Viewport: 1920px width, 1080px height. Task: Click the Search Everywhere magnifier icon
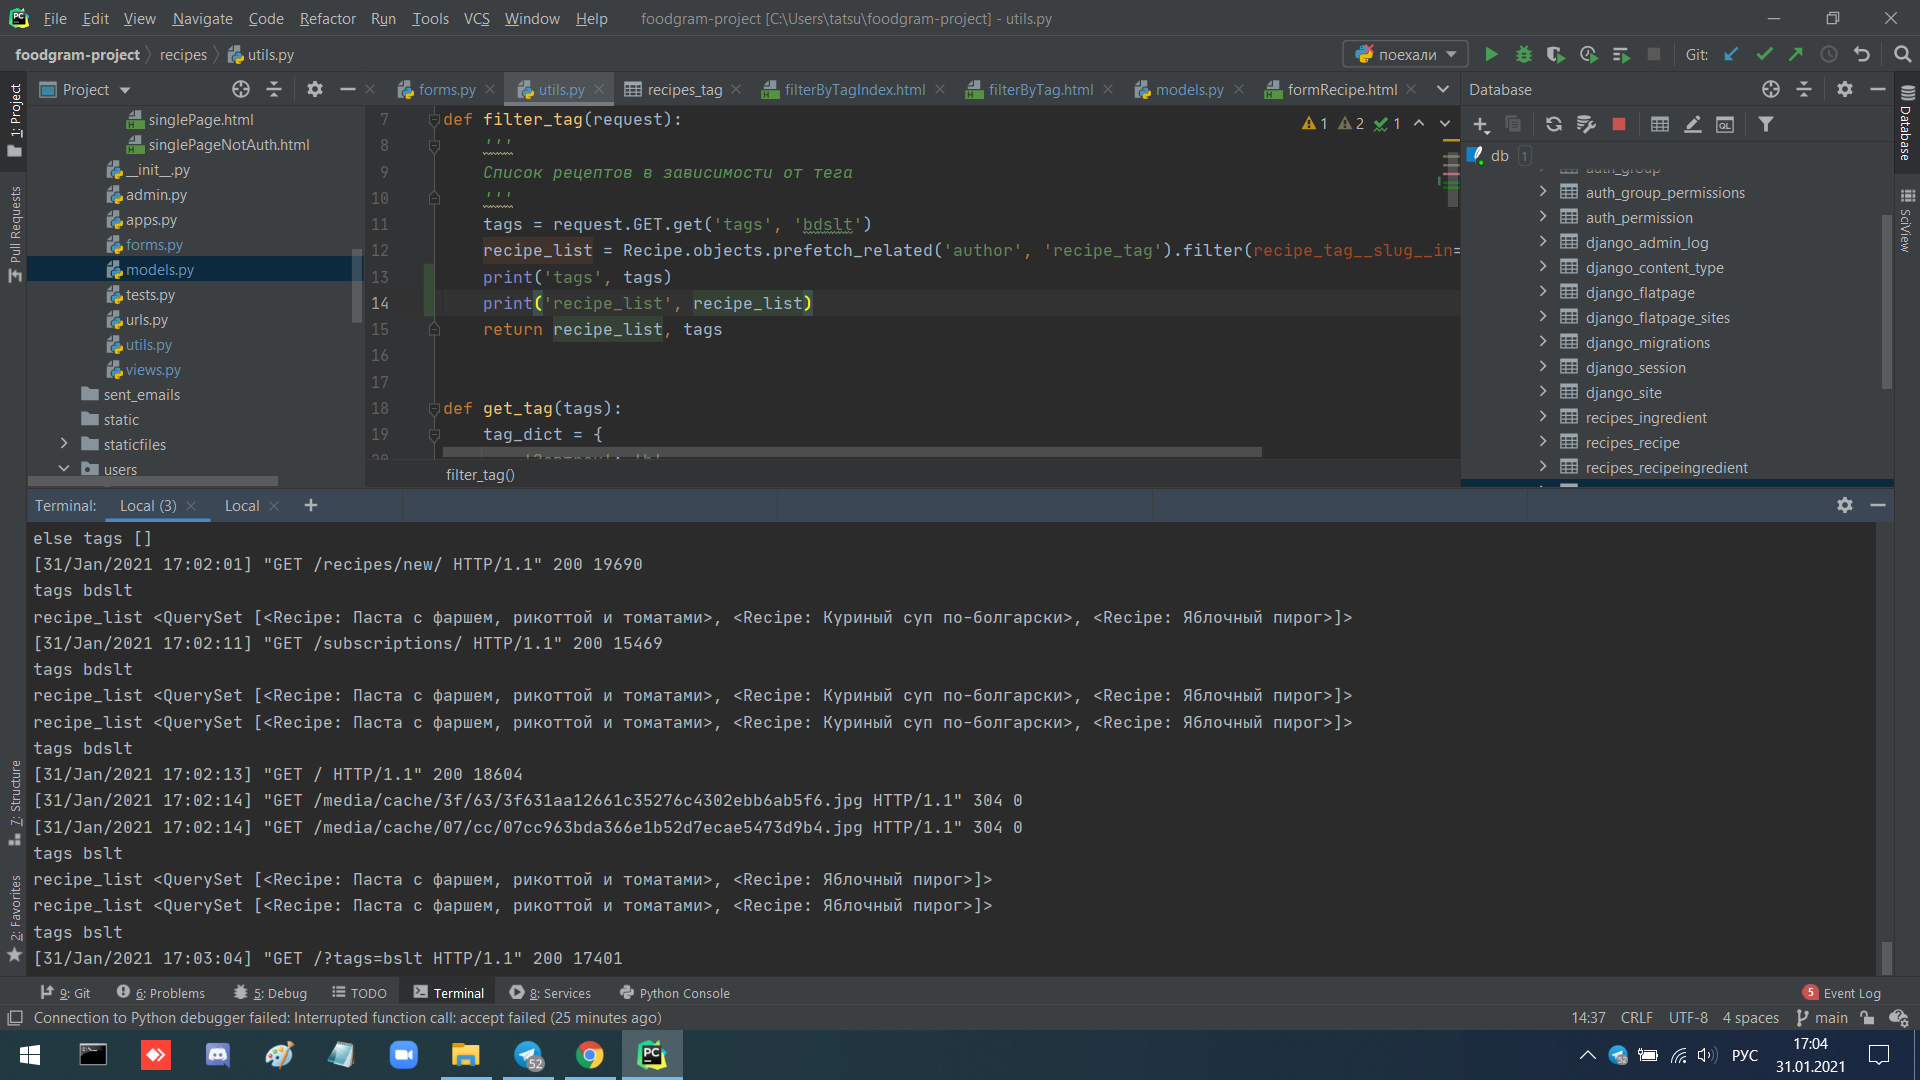coord(1902,55)
